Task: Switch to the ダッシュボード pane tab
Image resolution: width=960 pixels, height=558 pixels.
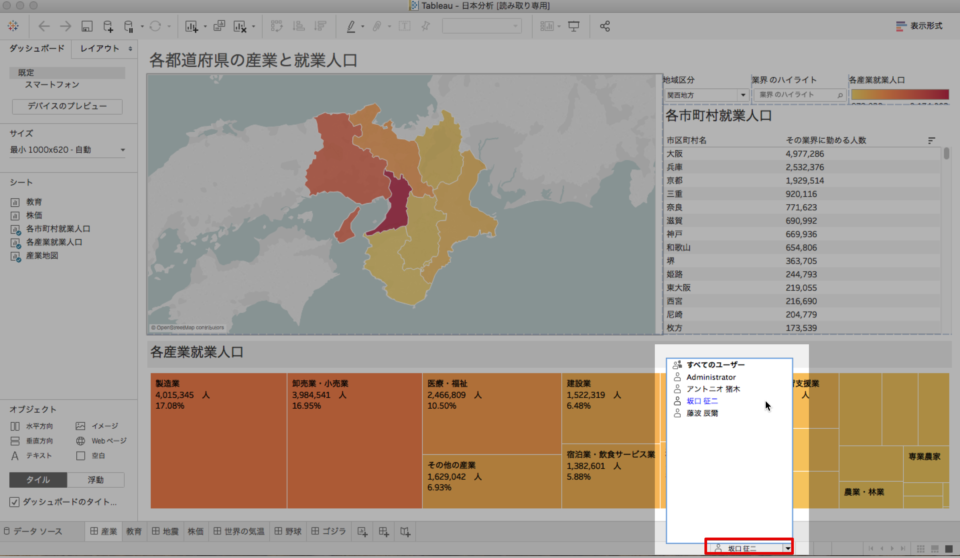Action: [36, 48]
